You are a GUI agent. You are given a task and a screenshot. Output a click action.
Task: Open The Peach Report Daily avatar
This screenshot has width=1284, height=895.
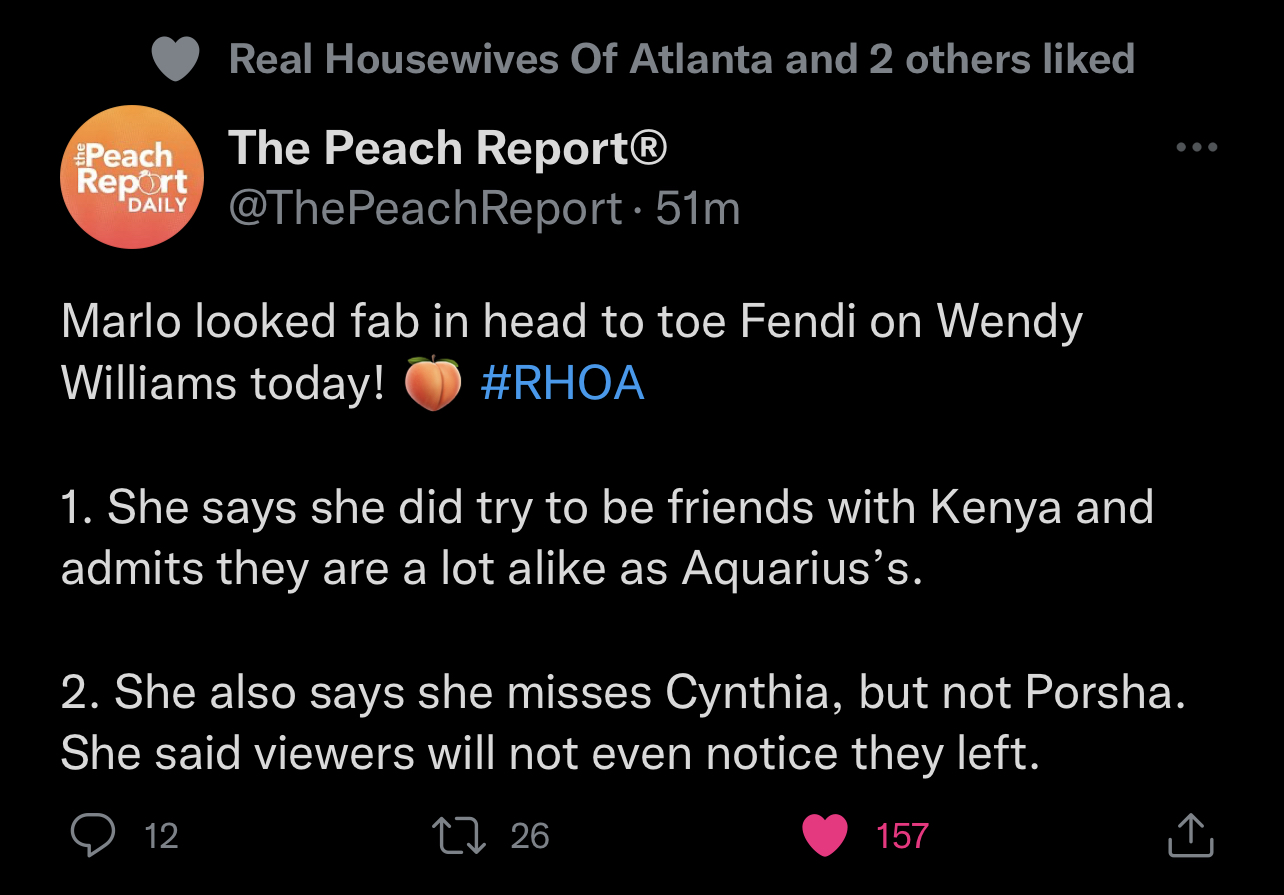pos(132,176)
